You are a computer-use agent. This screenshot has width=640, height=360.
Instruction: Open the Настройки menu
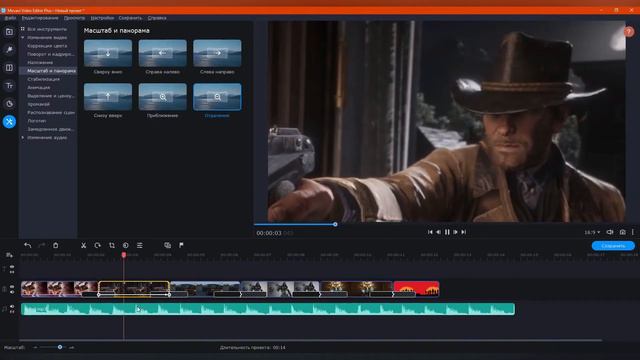pos(102,18)
